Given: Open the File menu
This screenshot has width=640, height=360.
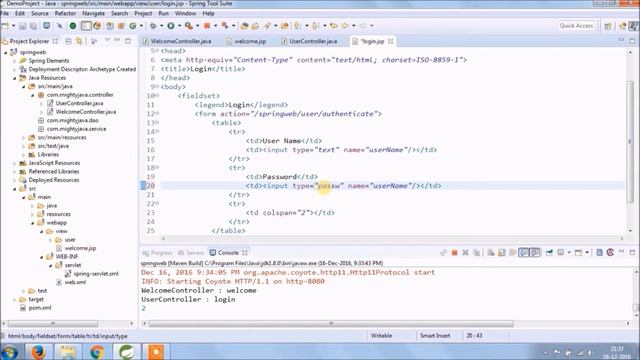Looking at the screenshot, I should pos(5,13).
